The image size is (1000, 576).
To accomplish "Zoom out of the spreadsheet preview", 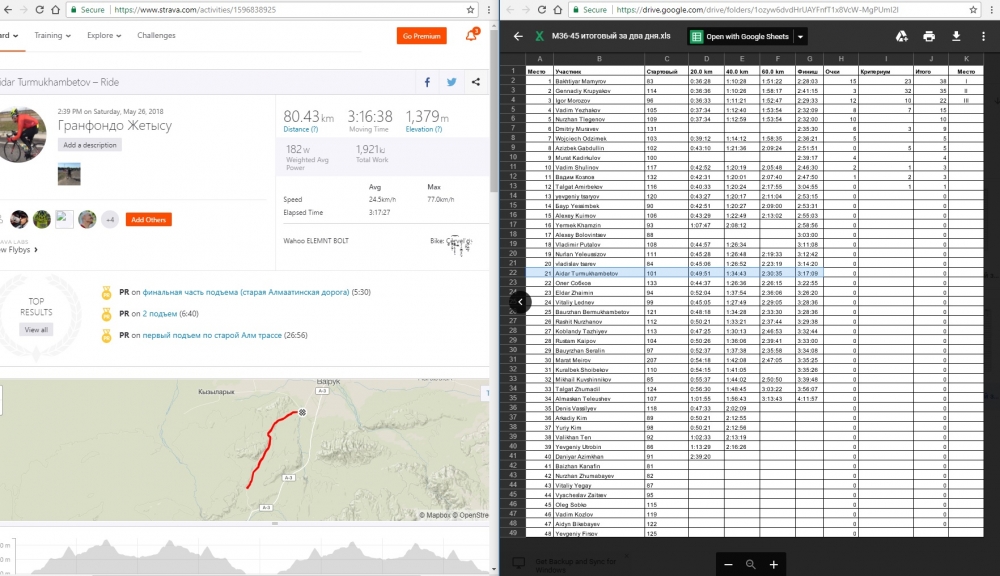I will 728,564.
